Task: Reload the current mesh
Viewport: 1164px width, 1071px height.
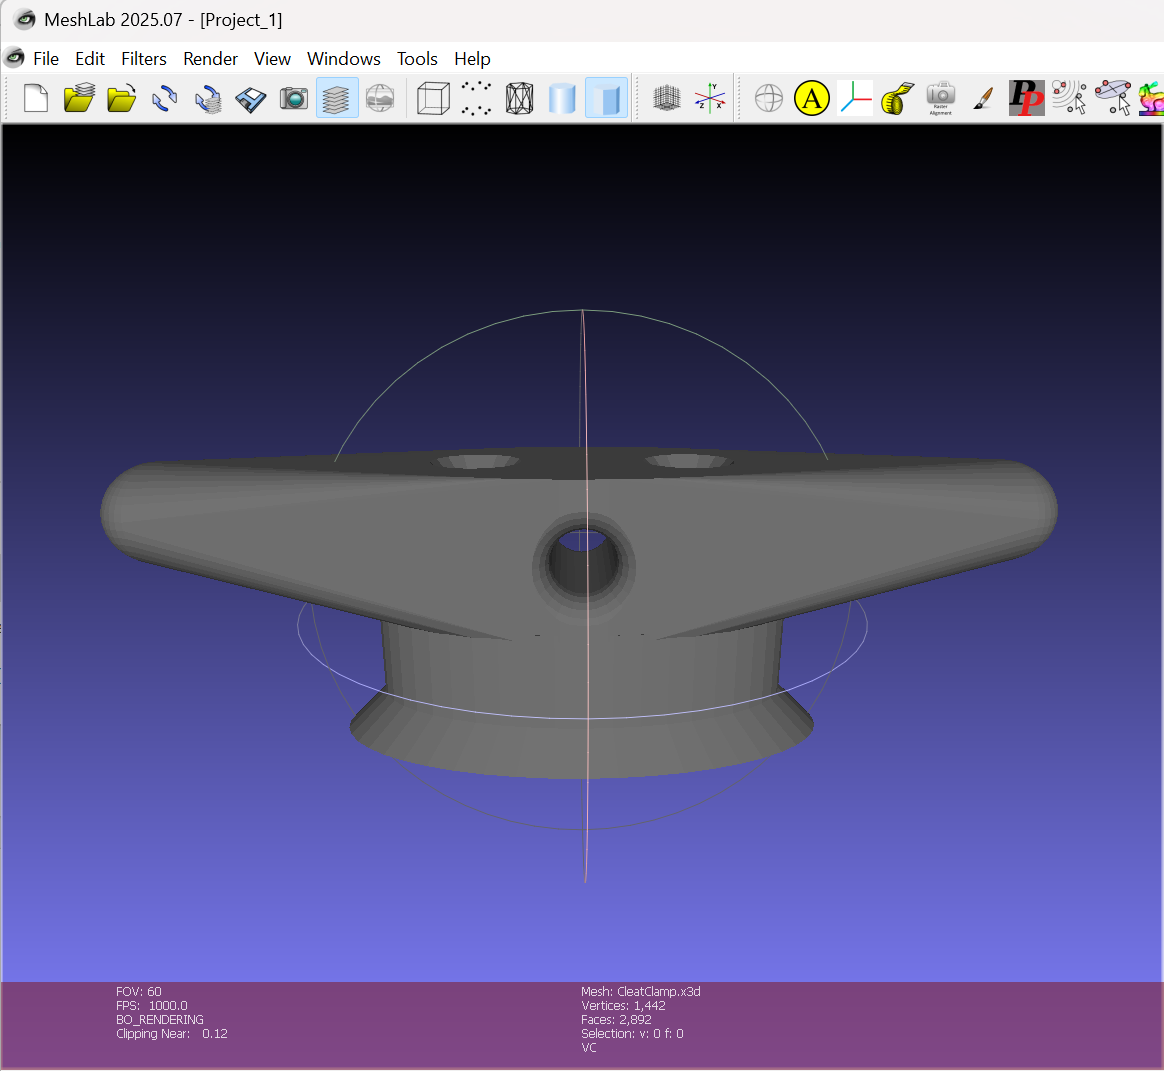Action: coord(165,98)
